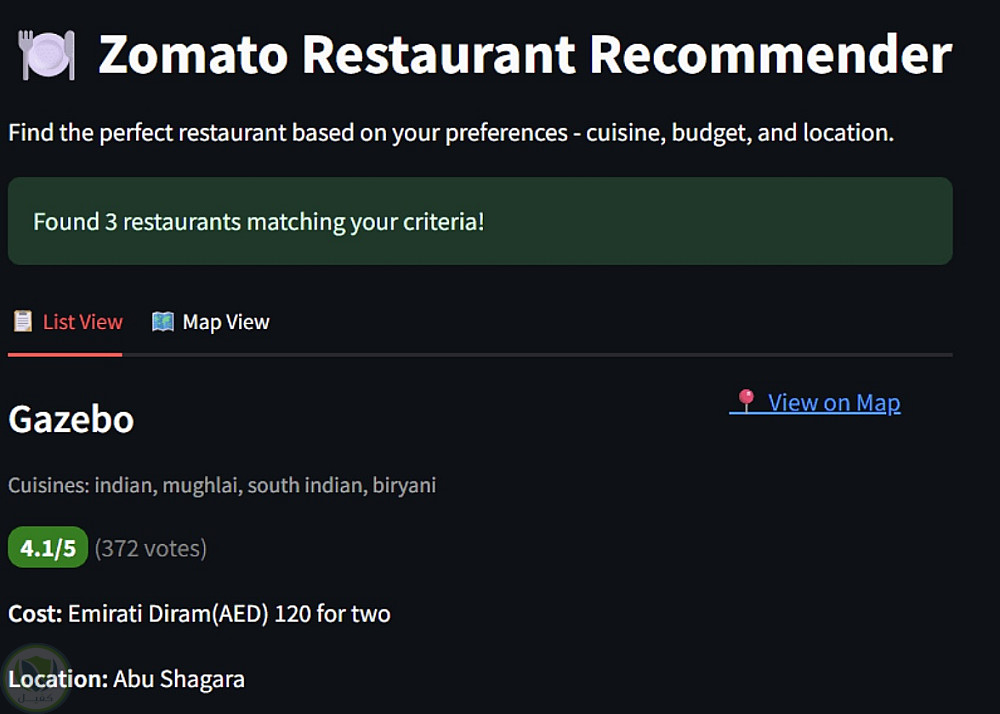Click the AED 120 for two price
The height and width of the screenshot is (714, 1000).
(229, 613)
